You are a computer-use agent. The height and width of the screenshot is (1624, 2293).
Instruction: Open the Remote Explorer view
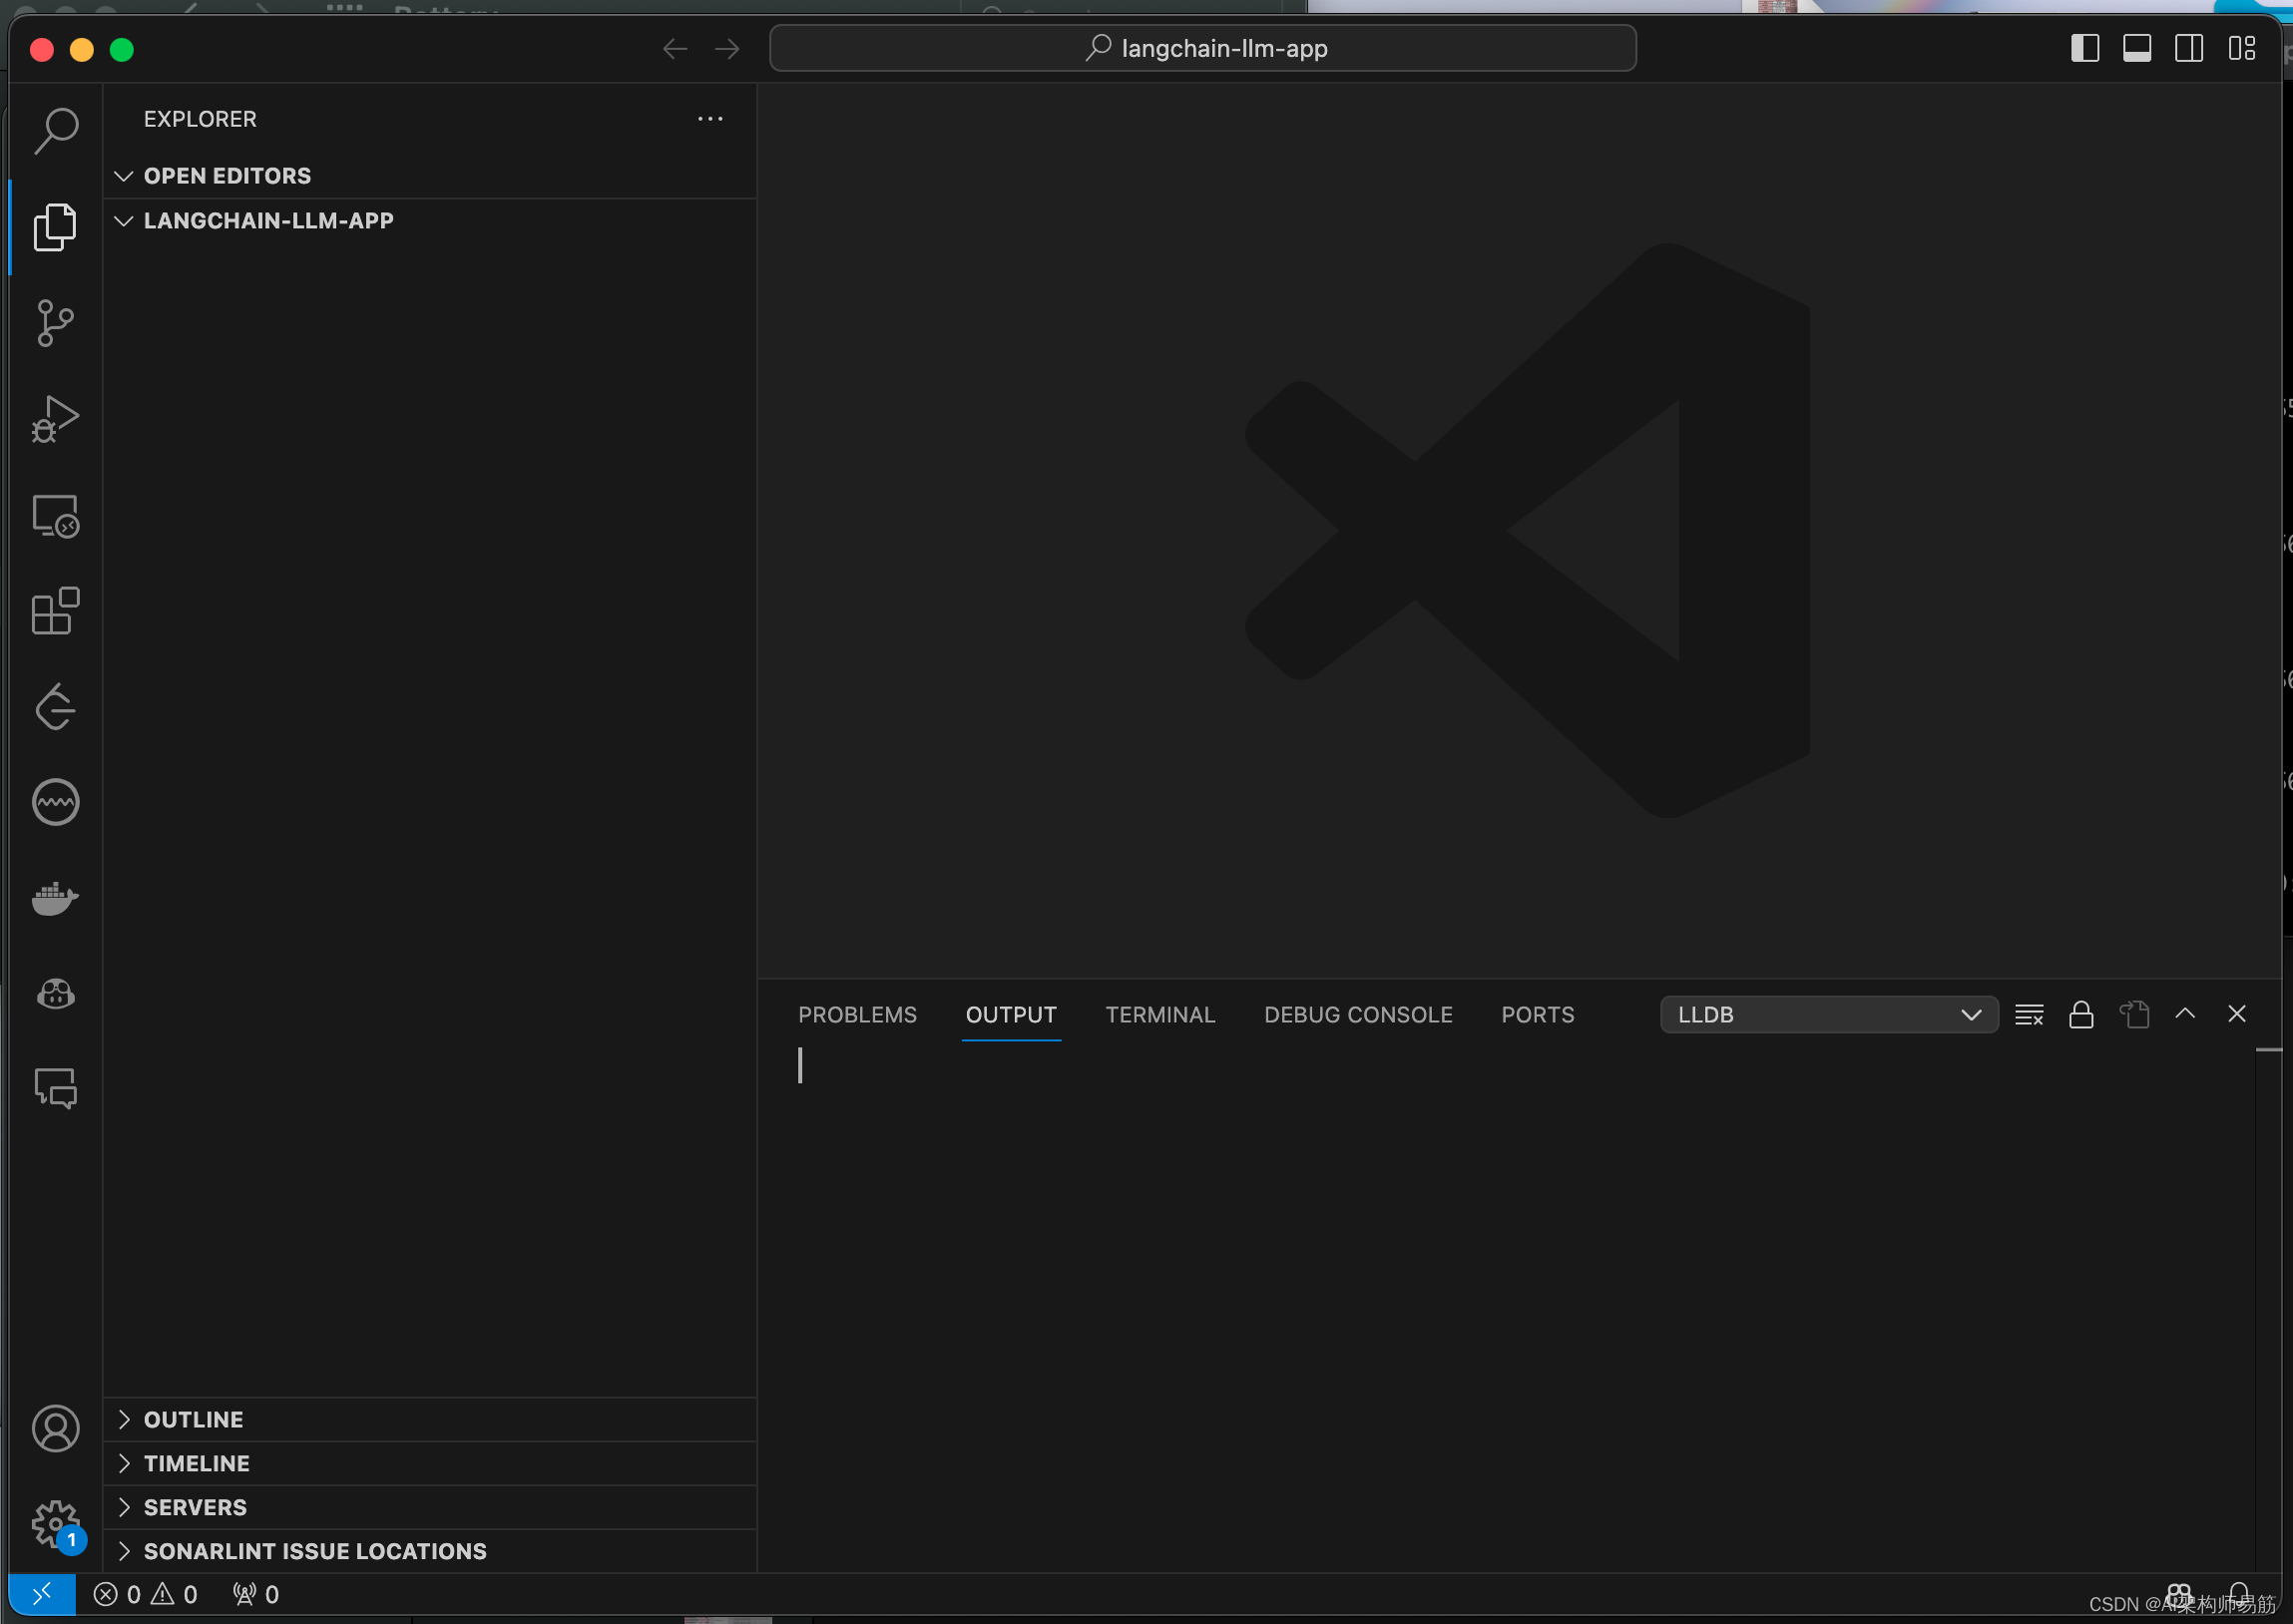[56, 516]
